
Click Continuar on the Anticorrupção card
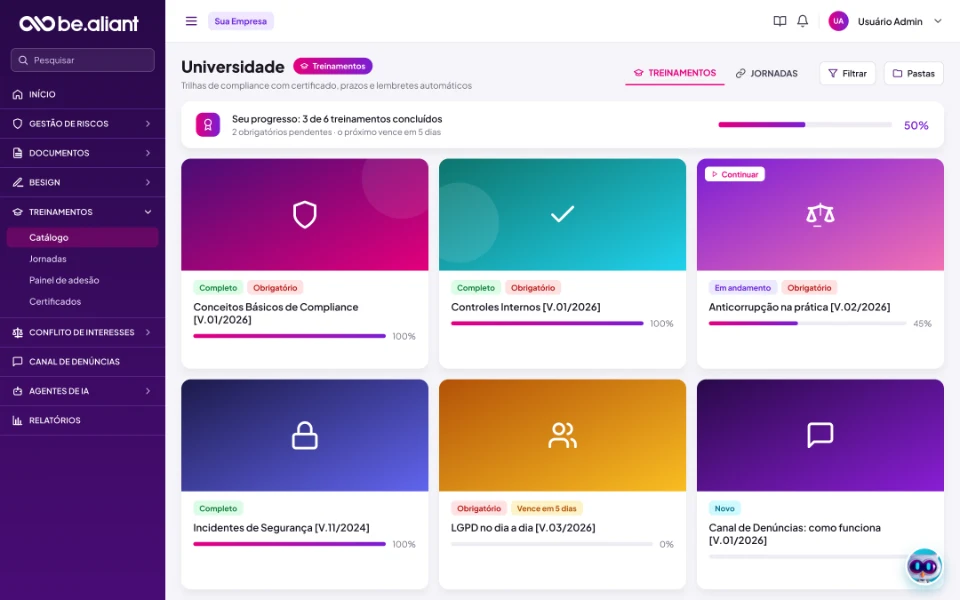point(735,174)
